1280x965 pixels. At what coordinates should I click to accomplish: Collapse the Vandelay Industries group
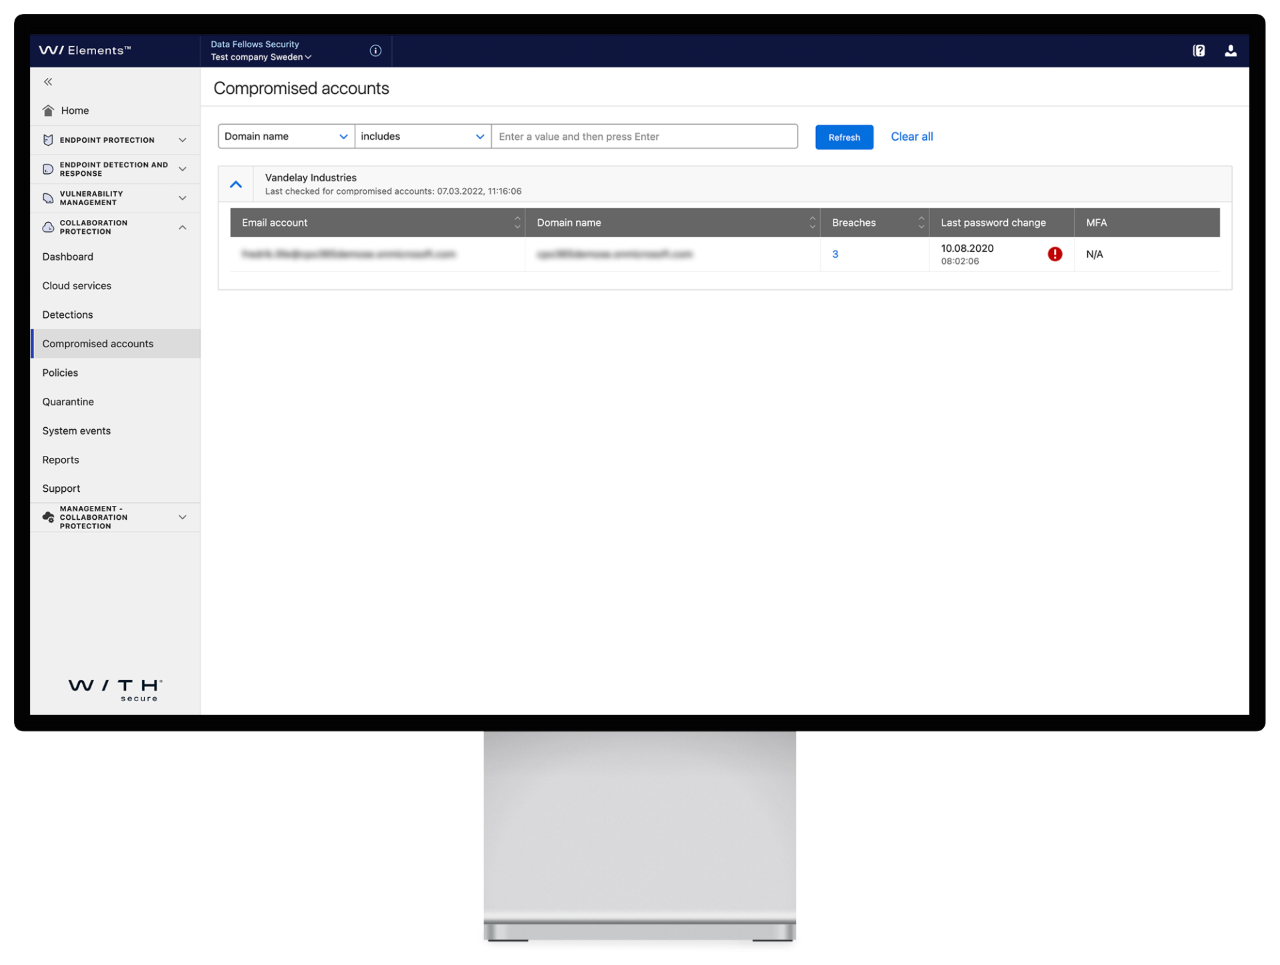[236, 184]
